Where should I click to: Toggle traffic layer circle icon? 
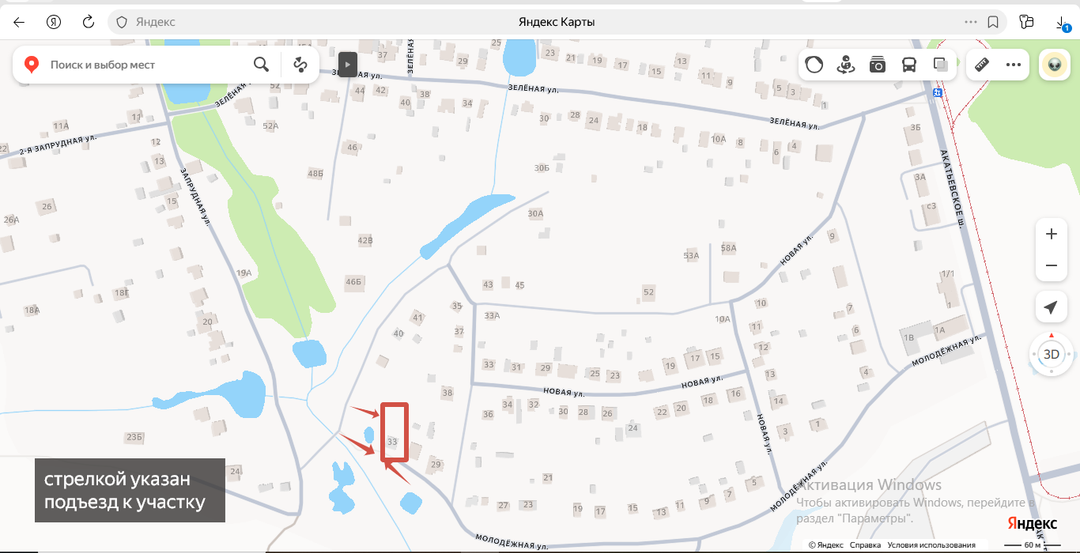point(815,65)
